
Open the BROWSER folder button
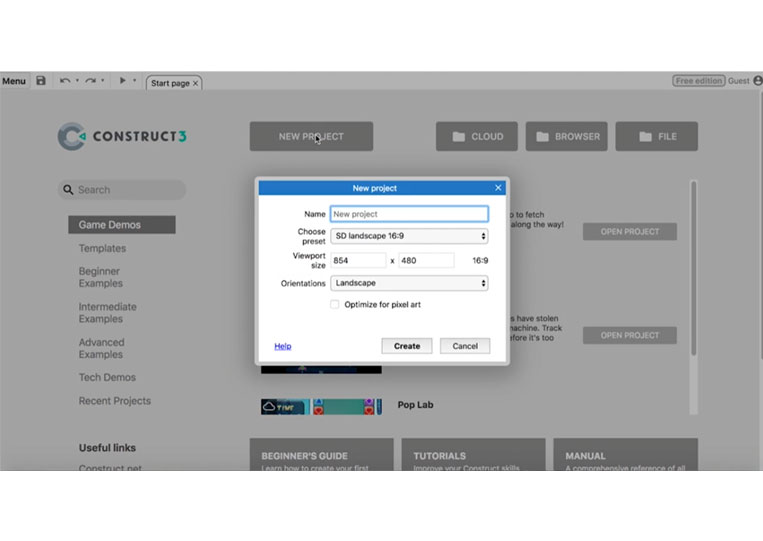tap(566, 137)
